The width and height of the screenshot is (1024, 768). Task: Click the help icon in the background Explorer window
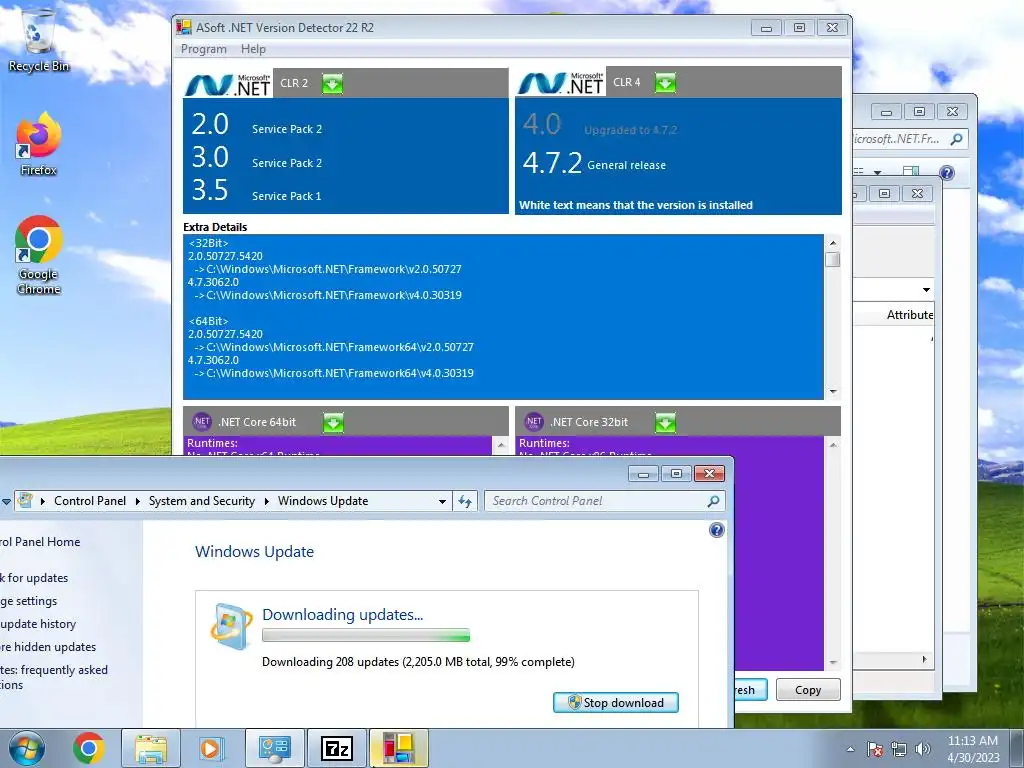[x=946, y=172]
